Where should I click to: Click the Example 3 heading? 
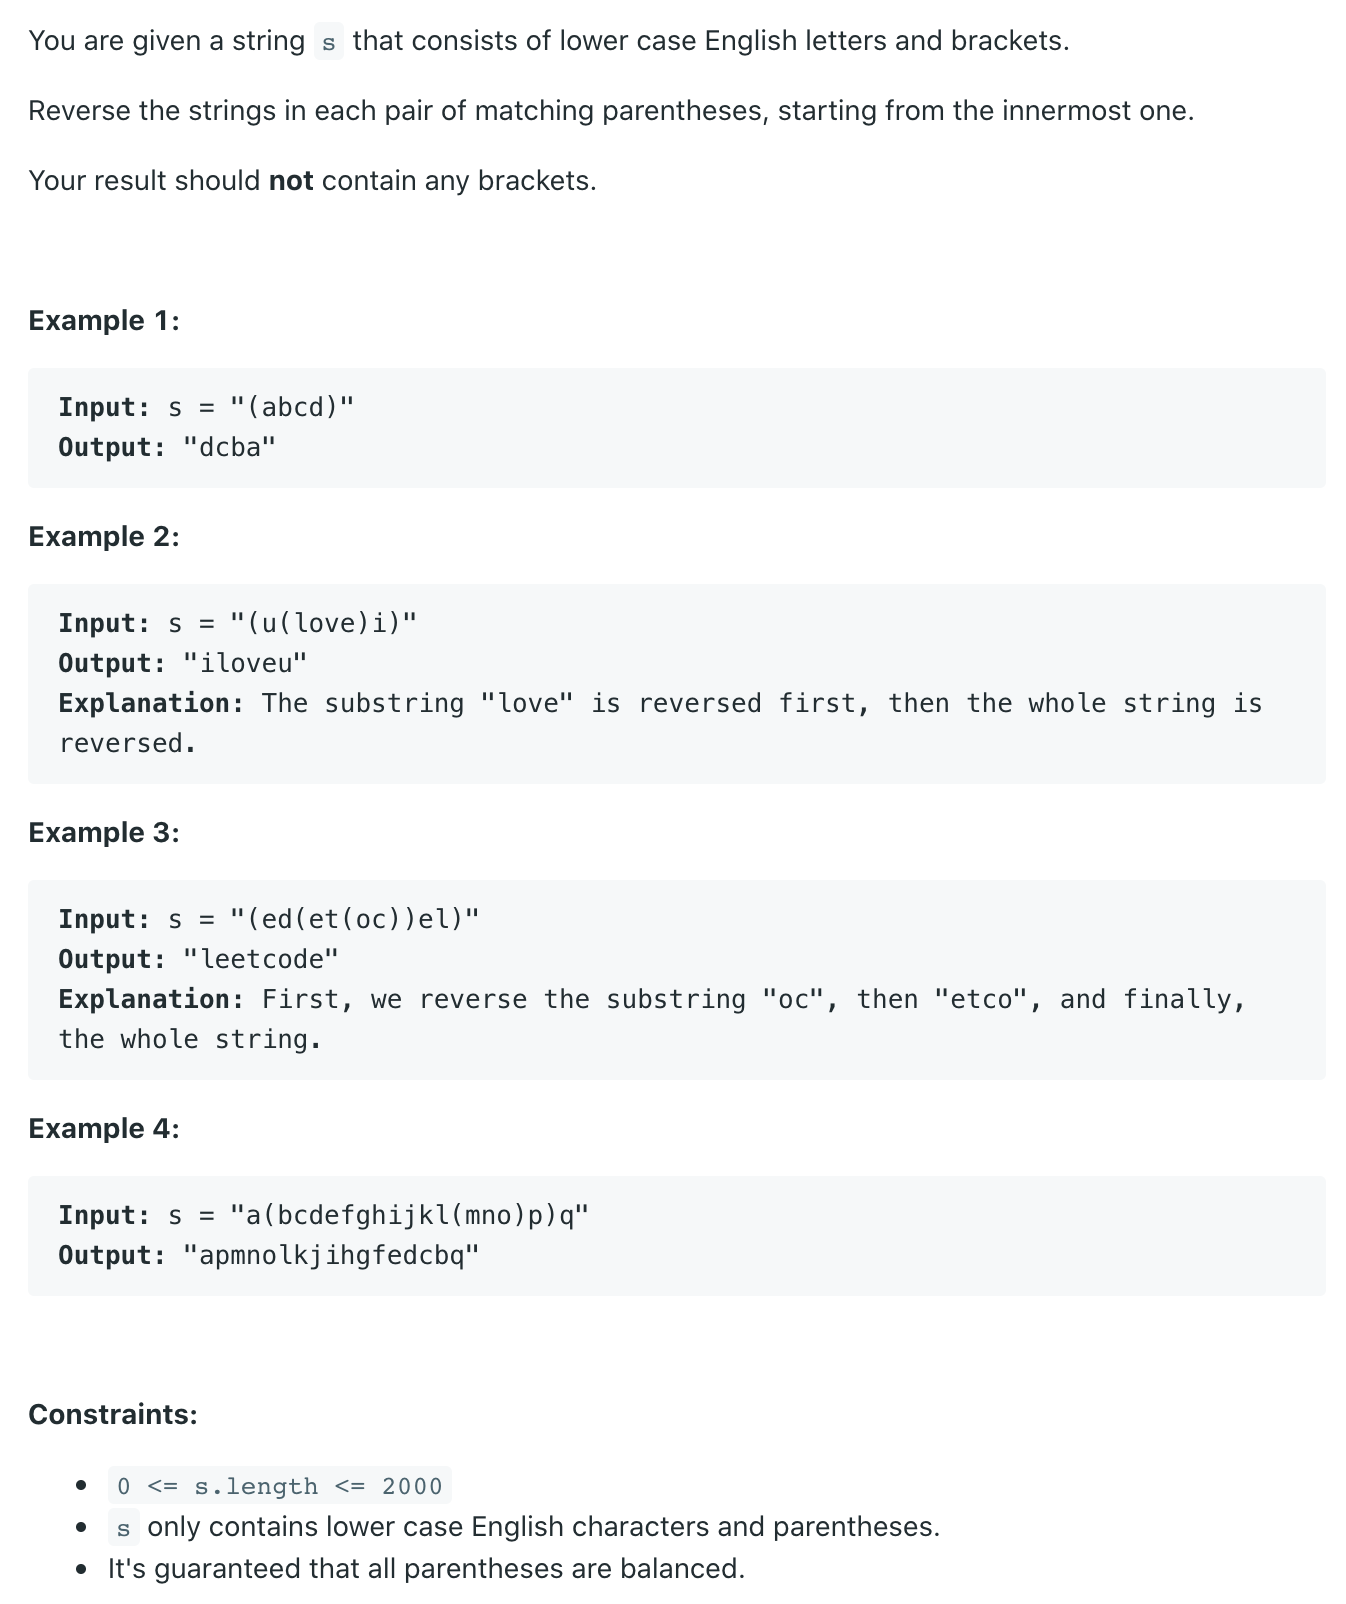tap(104, 833)
